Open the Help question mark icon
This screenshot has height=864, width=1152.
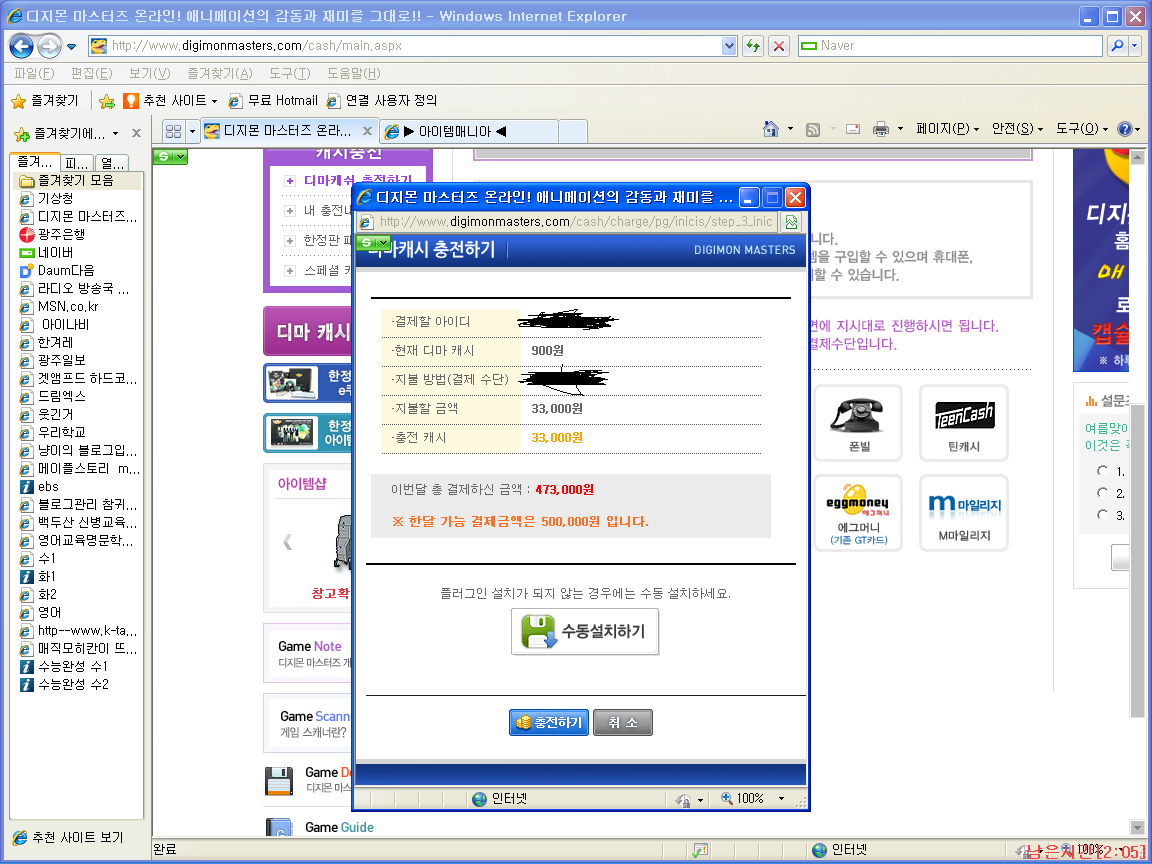(x=1124, y=129)
